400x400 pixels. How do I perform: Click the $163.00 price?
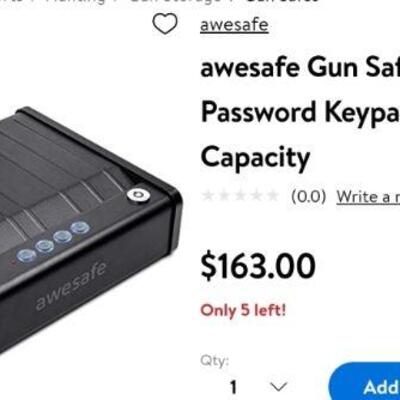[258, 266]
